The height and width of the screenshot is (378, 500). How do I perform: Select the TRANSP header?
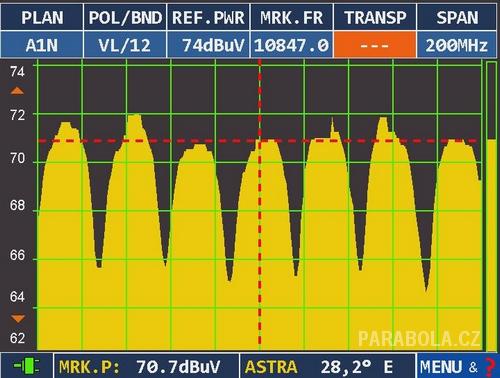(x=375, y=17)
